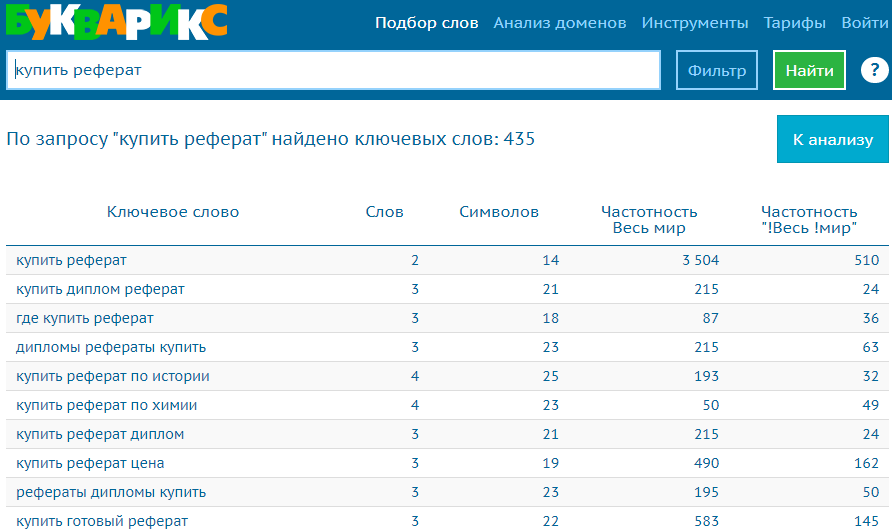Open the Тарифы page
This screenshot has width=892, height=531.
[x=794, y=23]
